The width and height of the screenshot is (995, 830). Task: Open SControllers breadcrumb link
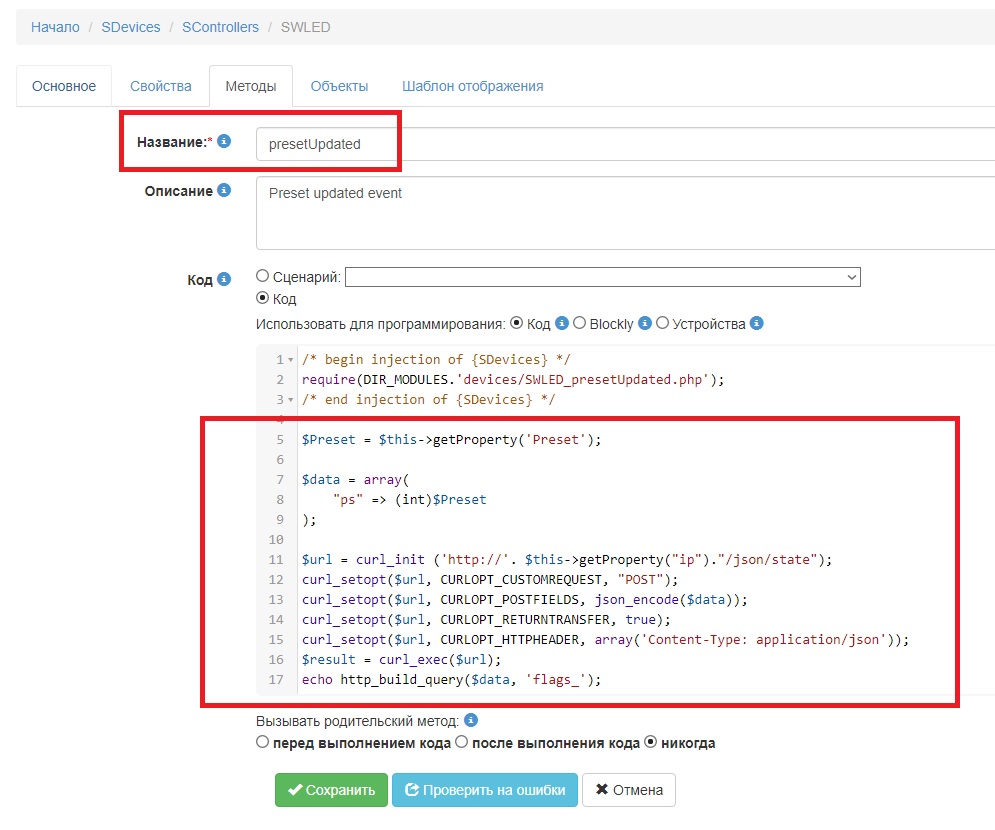click(220, 27)
